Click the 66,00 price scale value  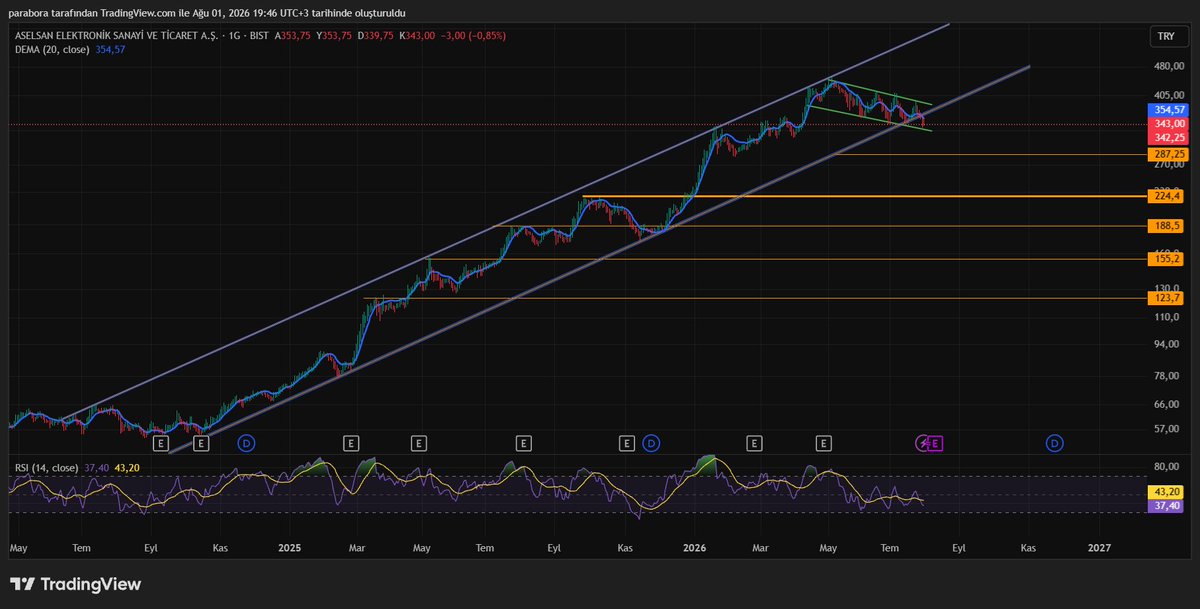pos(1168,404)
